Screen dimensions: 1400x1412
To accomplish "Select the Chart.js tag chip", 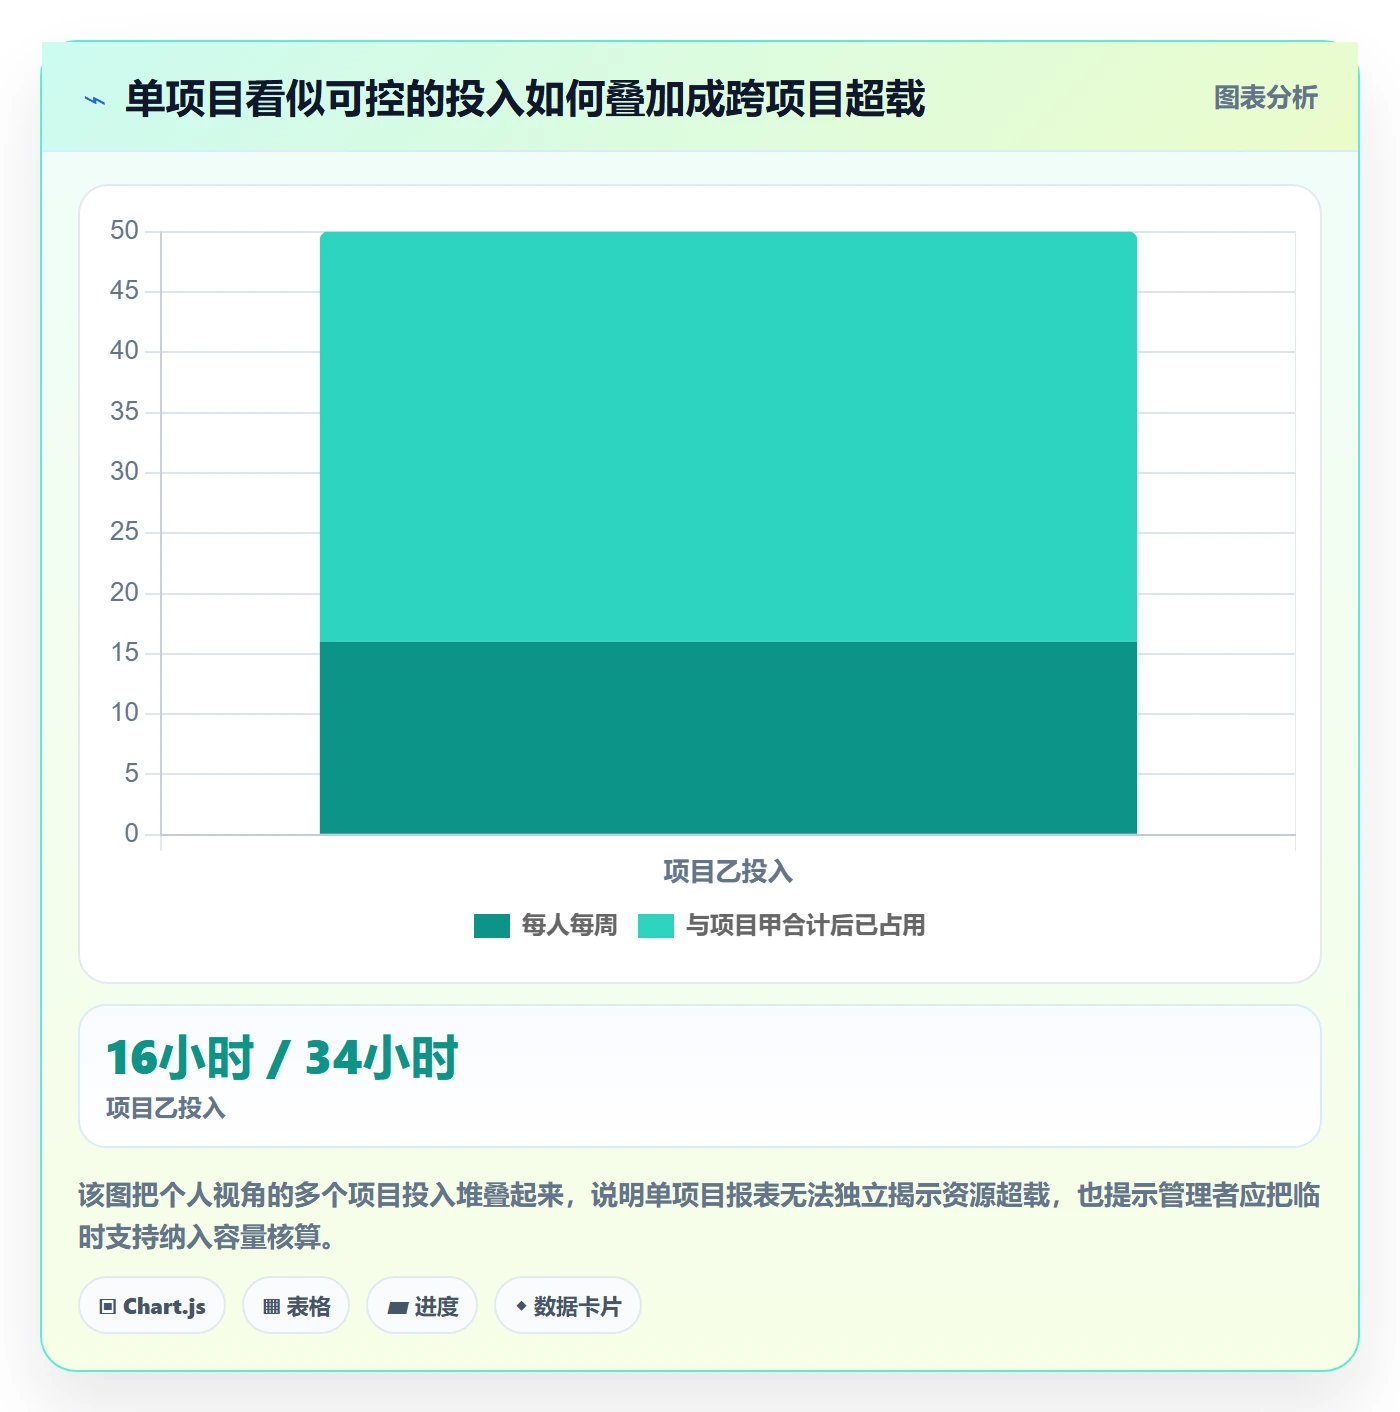I will click(152, 1305).
